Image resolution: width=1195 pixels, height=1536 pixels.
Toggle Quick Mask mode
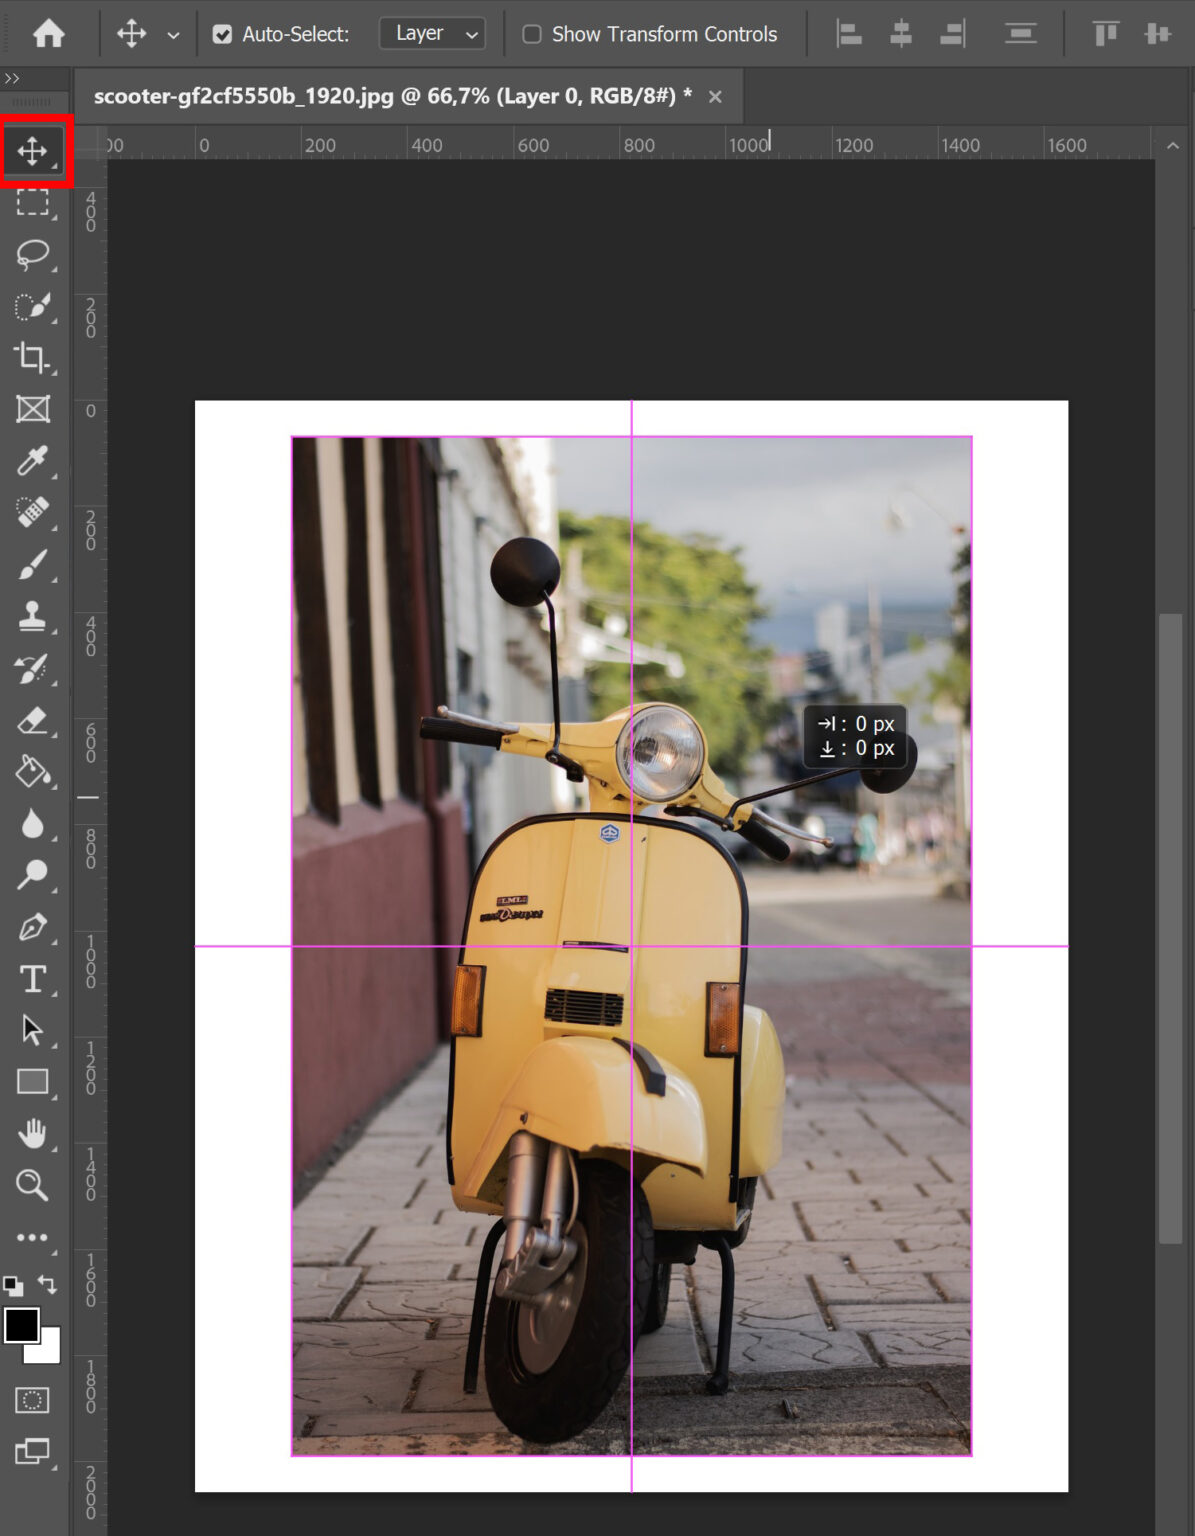[33, 1401]
